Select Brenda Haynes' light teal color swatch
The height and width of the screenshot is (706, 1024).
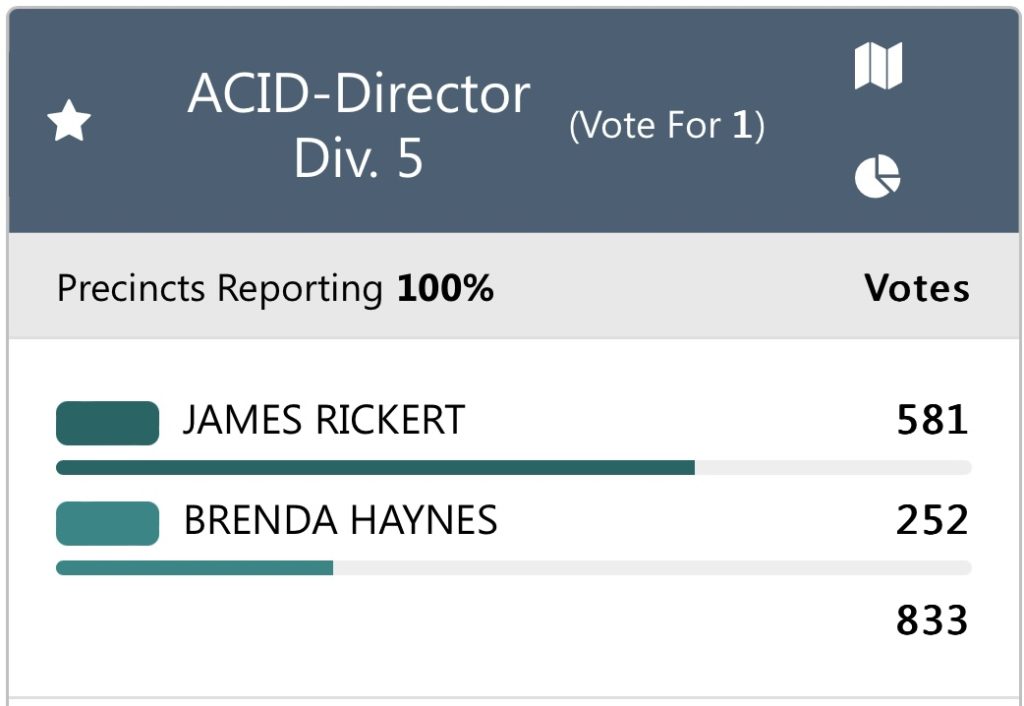(107, 523)
